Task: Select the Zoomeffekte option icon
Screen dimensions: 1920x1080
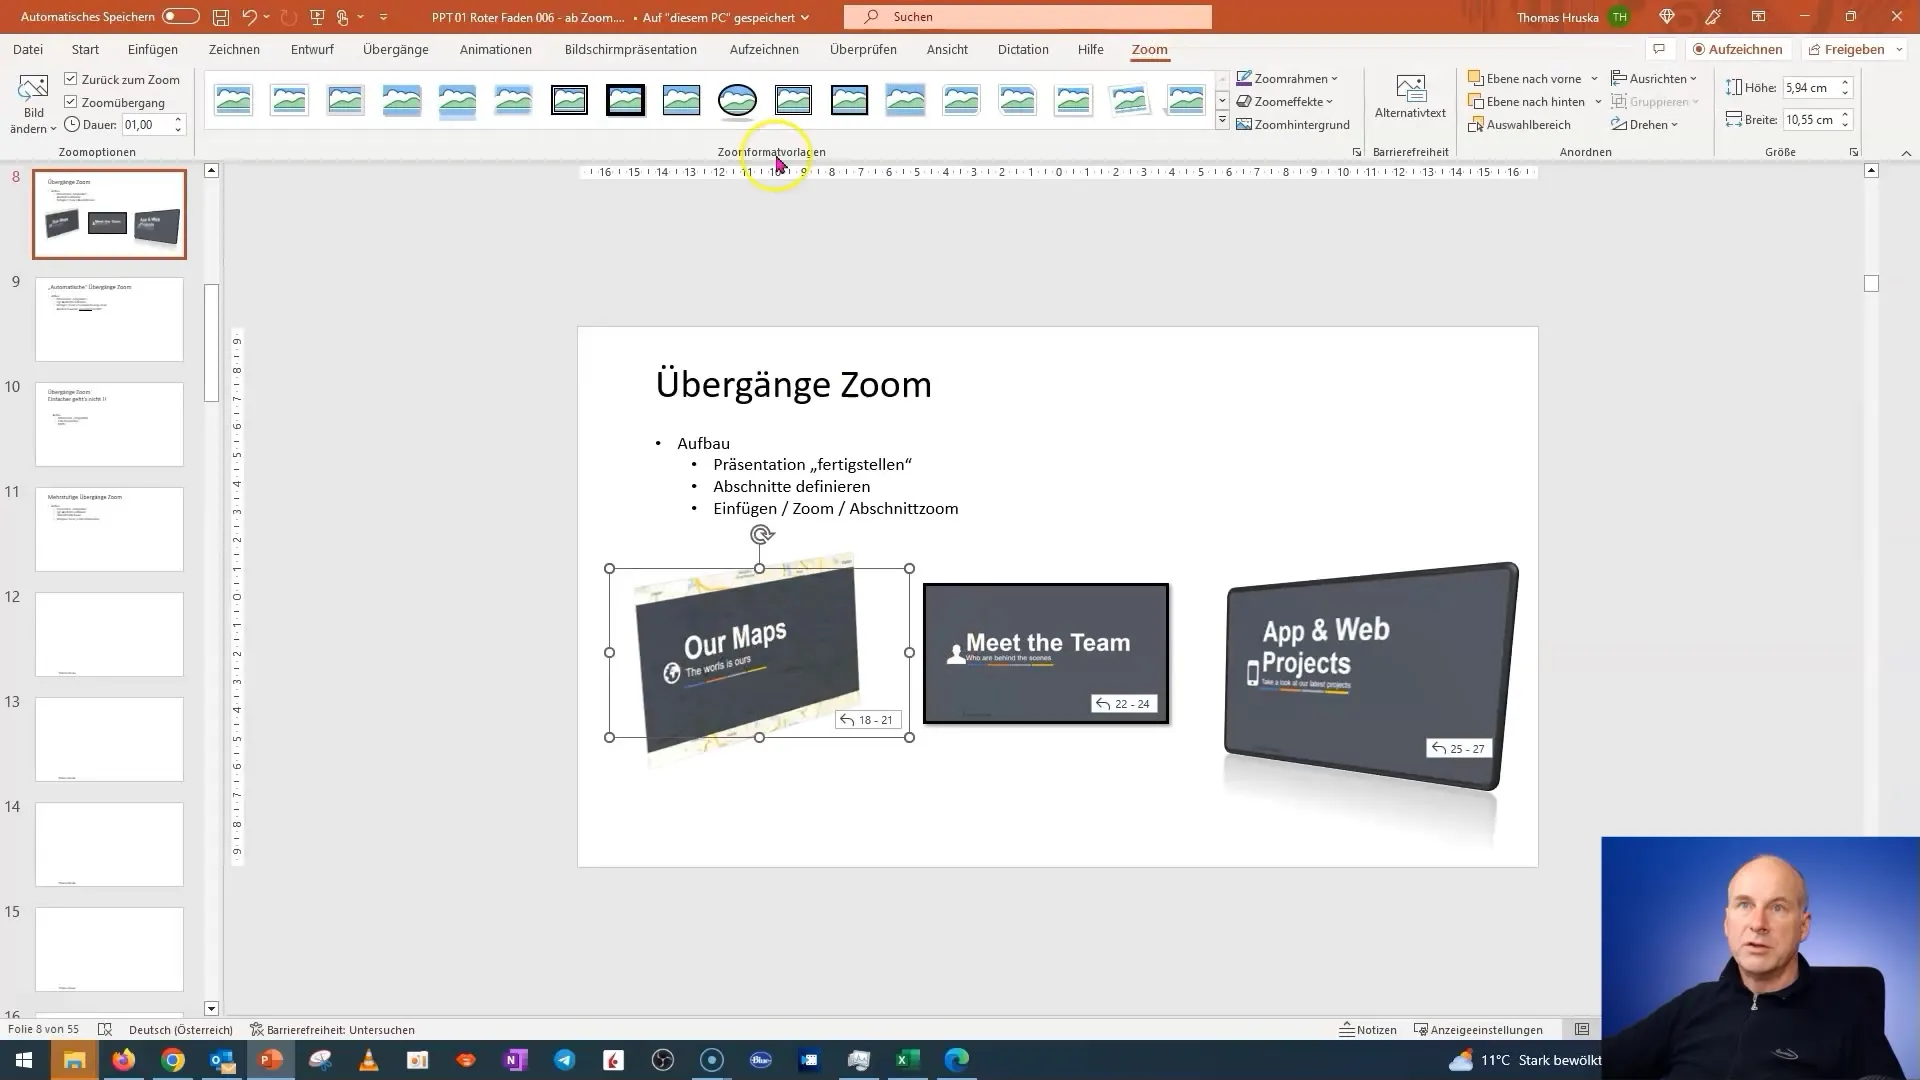Action: 1244,100
